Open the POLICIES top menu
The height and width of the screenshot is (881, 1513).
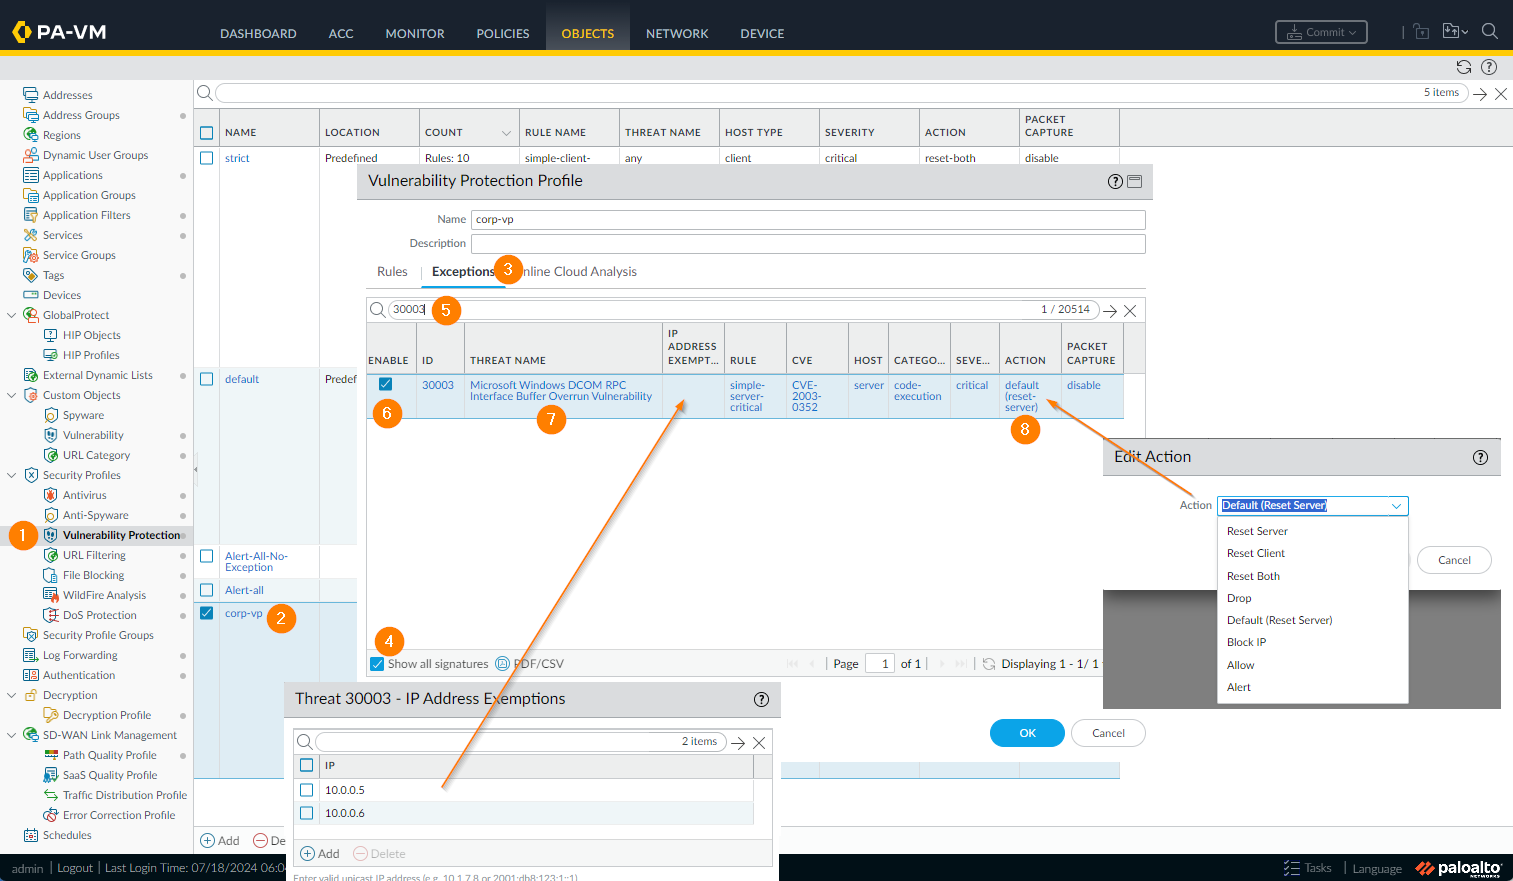click(502, 33)
